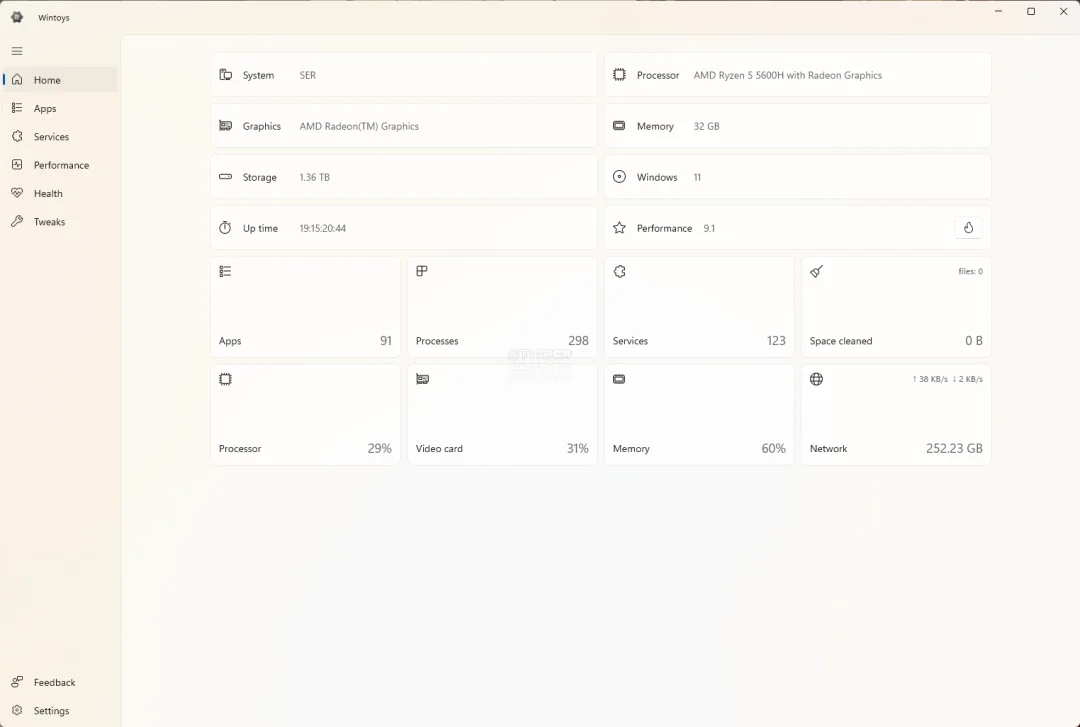Click the Storage drive icon
The width and height of the screenshot is (1080, 727).
tap(225, 176)
